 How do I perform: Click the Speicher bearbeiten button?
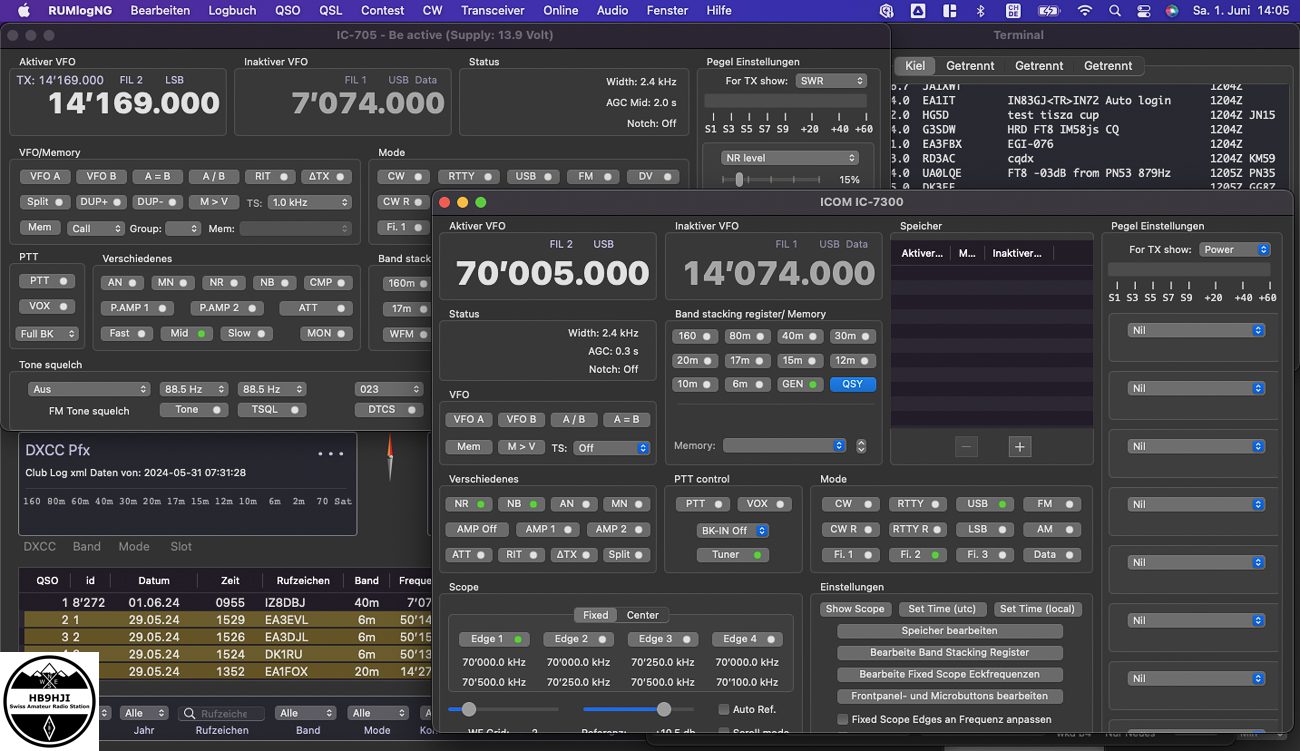pyautogui.click(x=949, y=631)
